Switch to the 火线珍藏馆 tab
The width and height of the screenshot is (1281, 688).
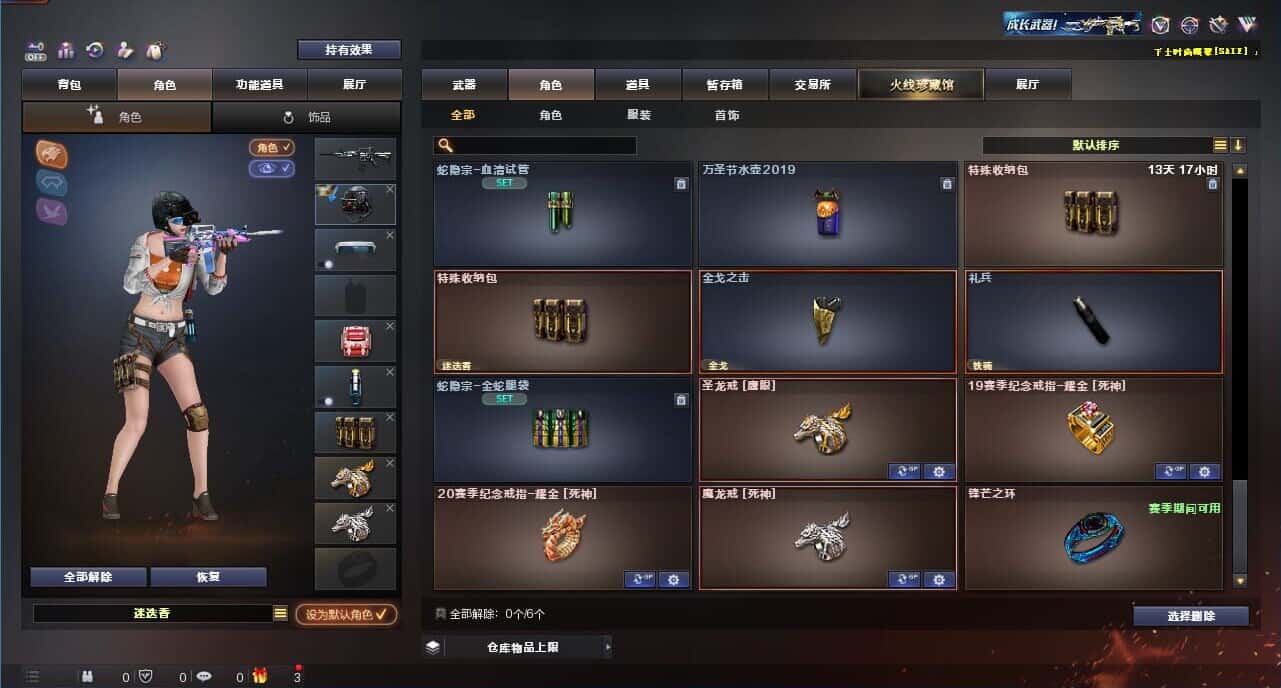[x=921, y=85]
